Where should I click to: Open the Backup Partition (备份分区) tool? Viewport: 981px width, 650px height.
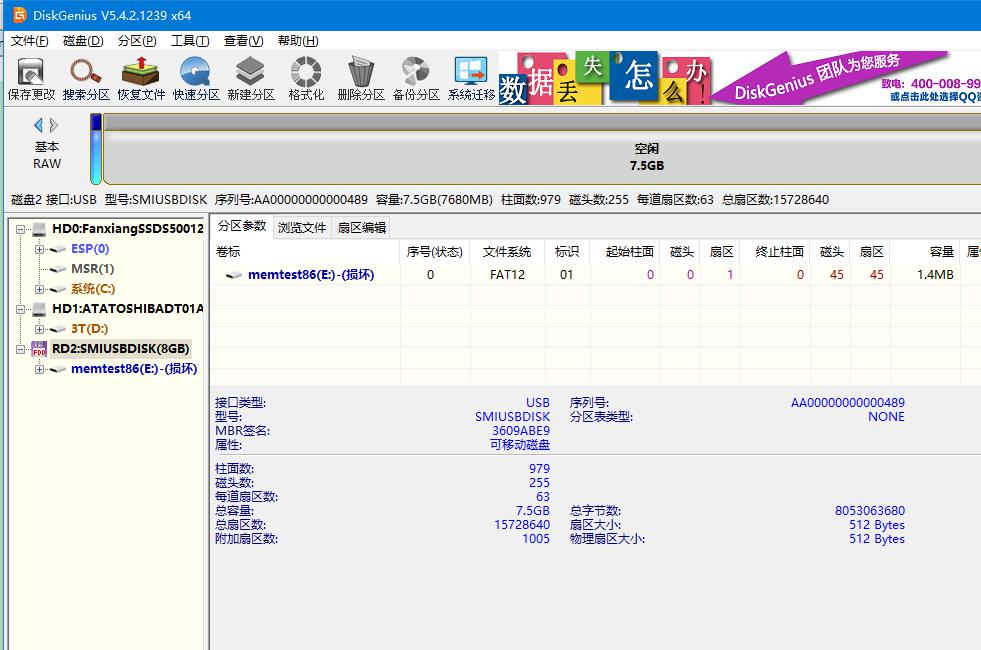416,79
